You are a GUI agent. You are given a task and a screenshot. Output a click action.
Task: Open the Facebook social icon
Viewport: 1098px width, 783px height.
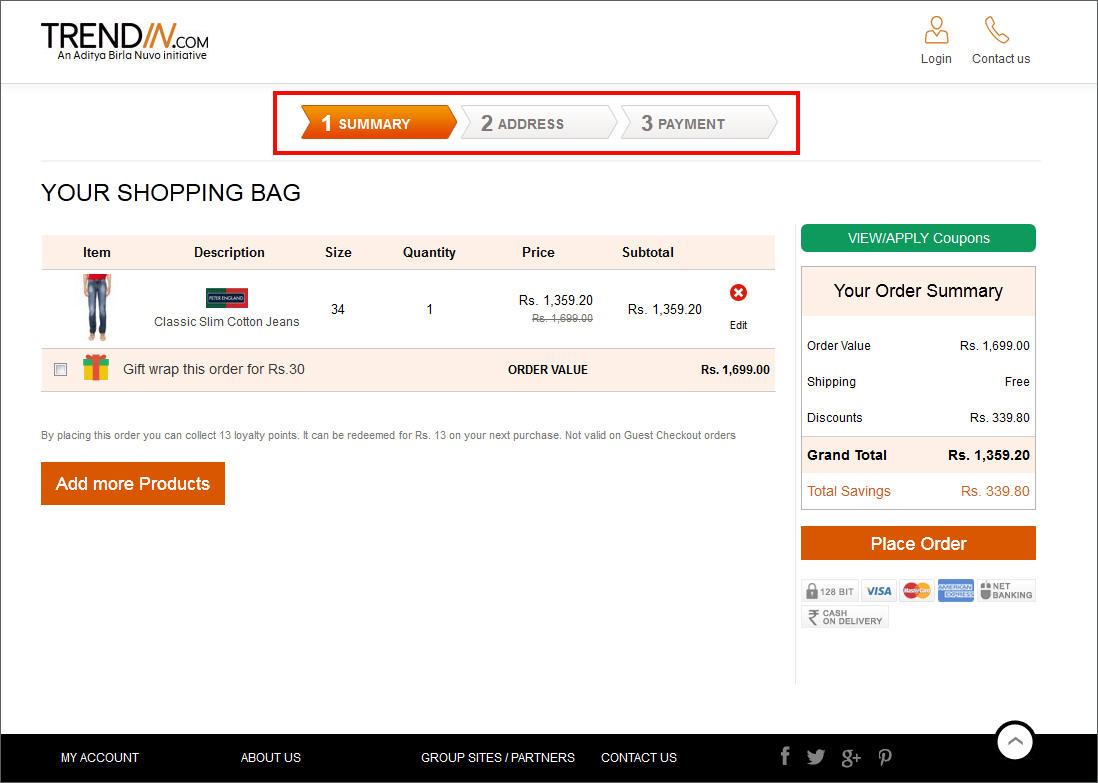click(785, 756)
